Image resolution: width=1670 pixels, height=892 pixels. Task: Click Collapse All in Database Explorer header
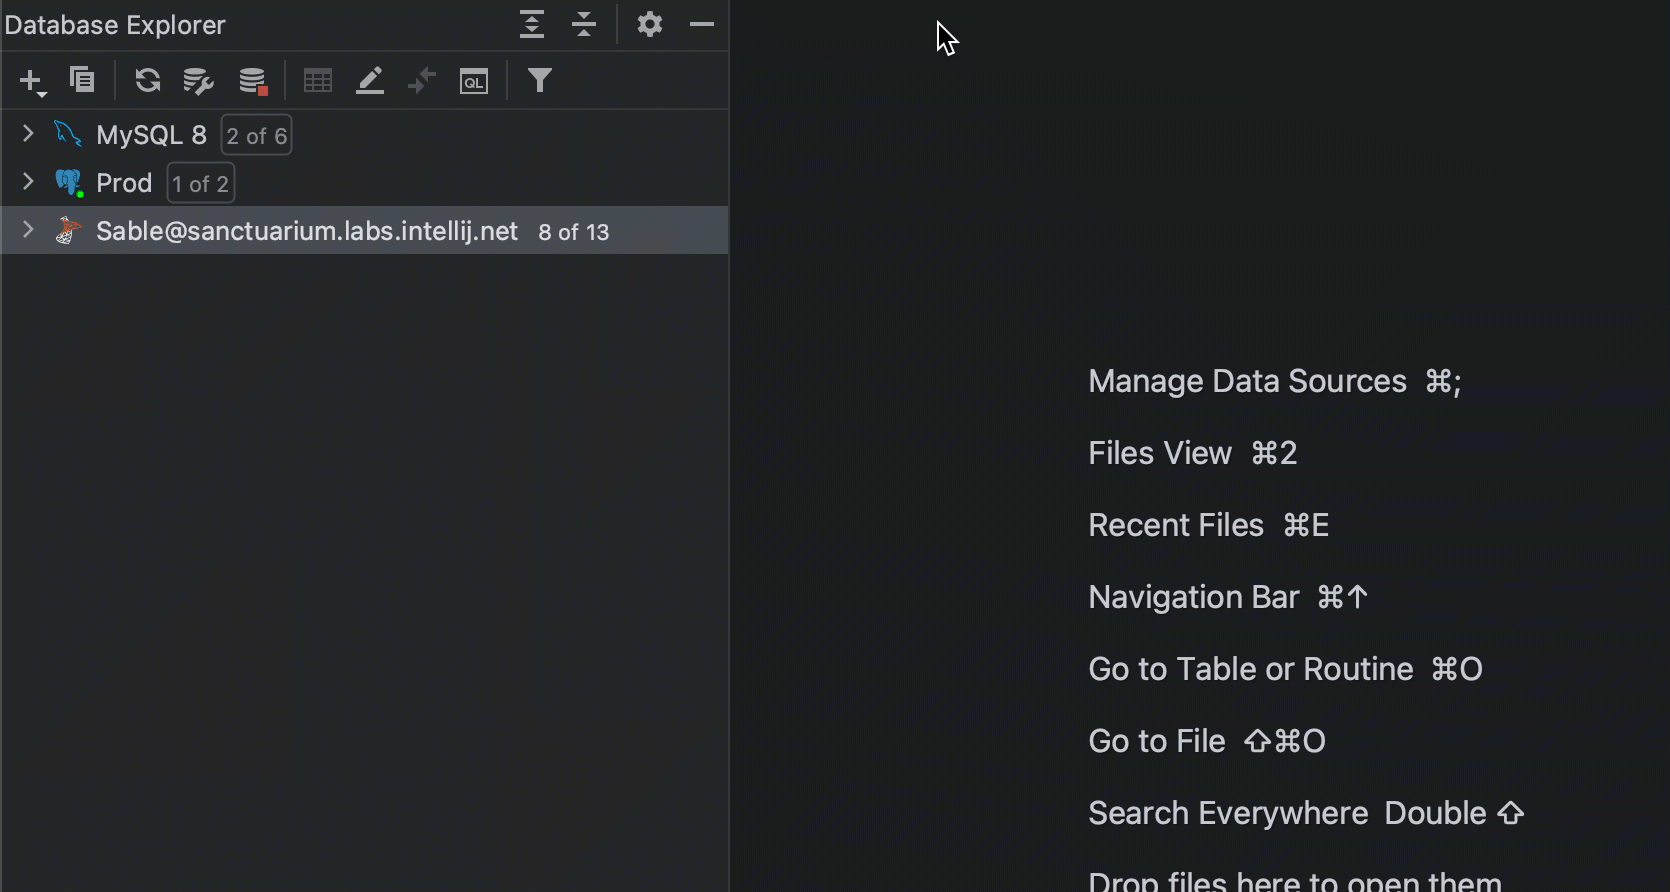[584, 24]
